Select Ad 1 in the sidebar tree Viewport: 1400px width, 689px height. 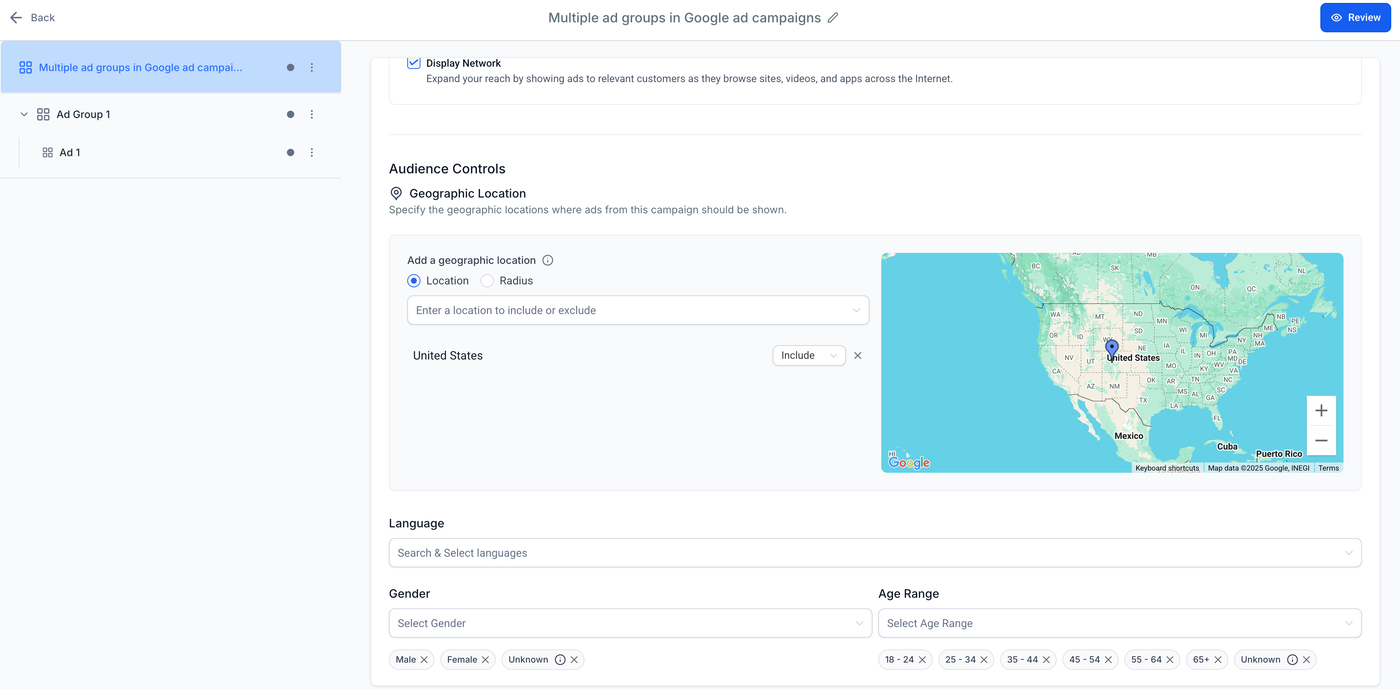(x=70, y=153)
